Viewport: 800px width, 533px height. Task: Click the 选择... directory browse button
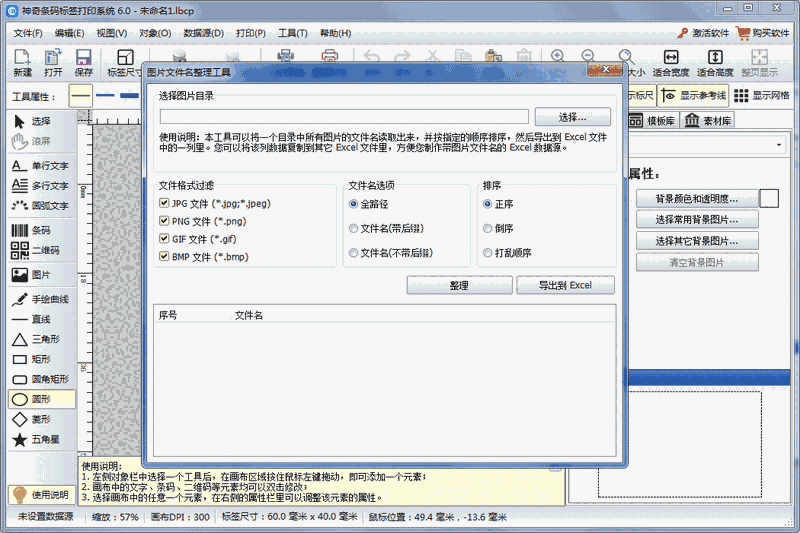[572, 117]
